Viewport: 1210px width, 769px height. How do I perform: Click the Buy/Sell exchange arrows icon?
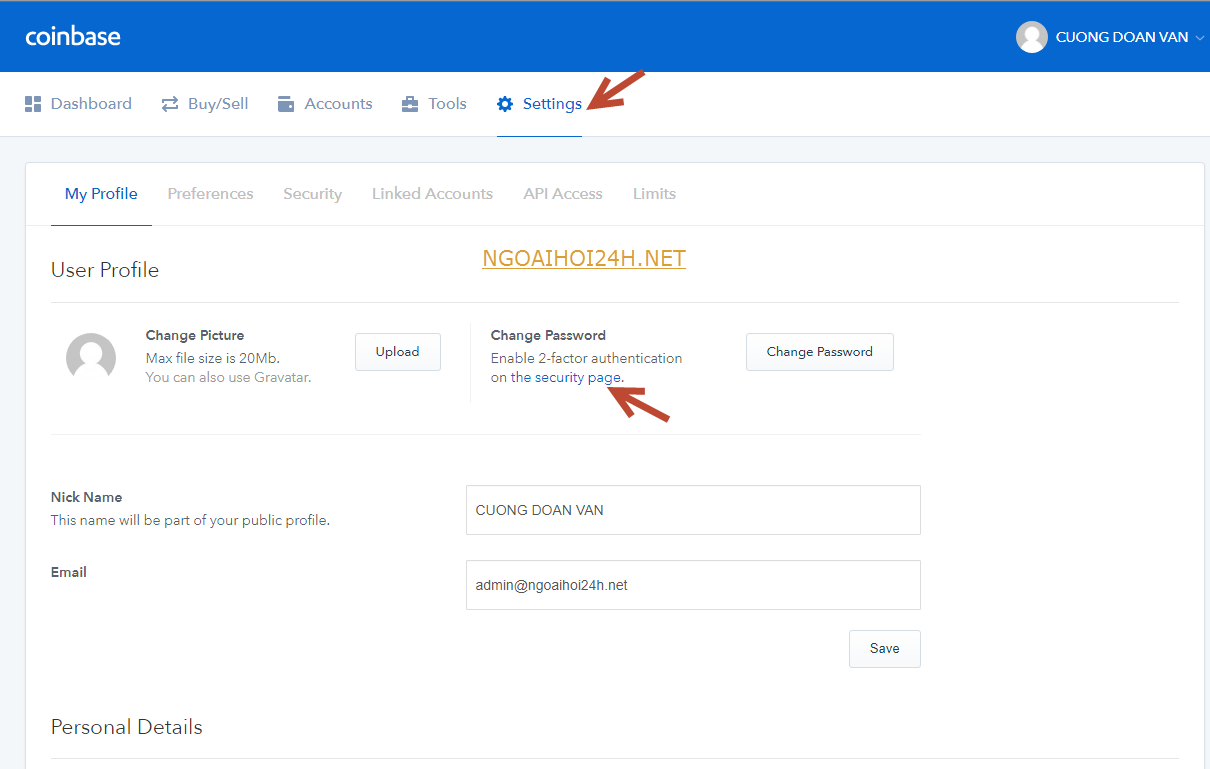tap(170, 104)
